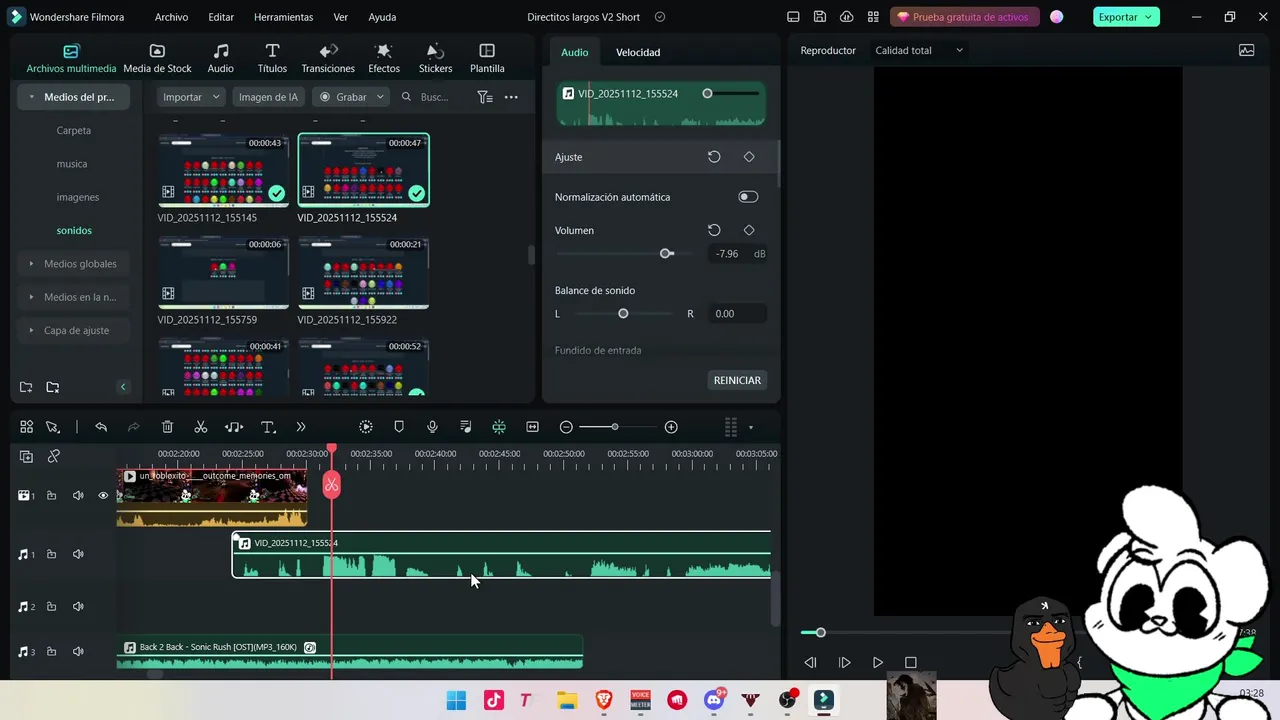Lock video track 1

pos(51,495)
